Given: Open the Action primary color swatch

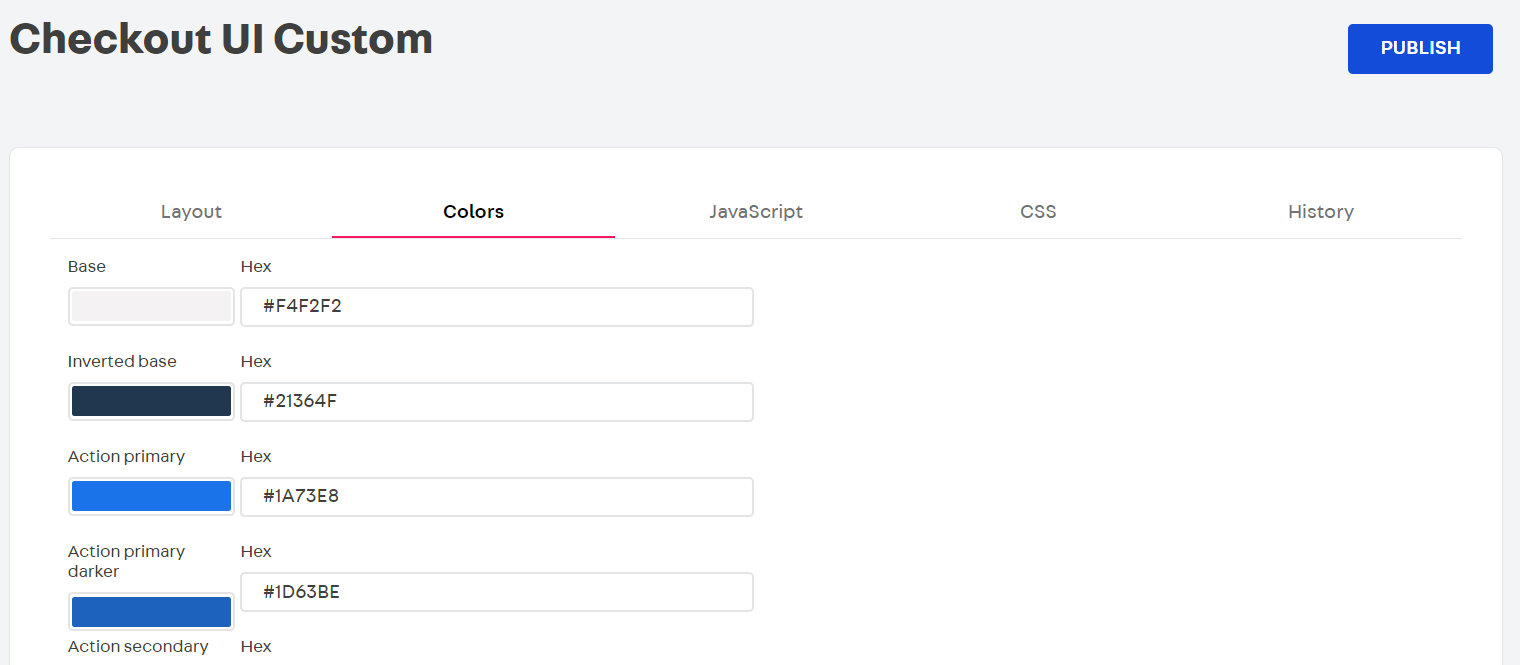Looking at the screenshot, I should 151,496.
